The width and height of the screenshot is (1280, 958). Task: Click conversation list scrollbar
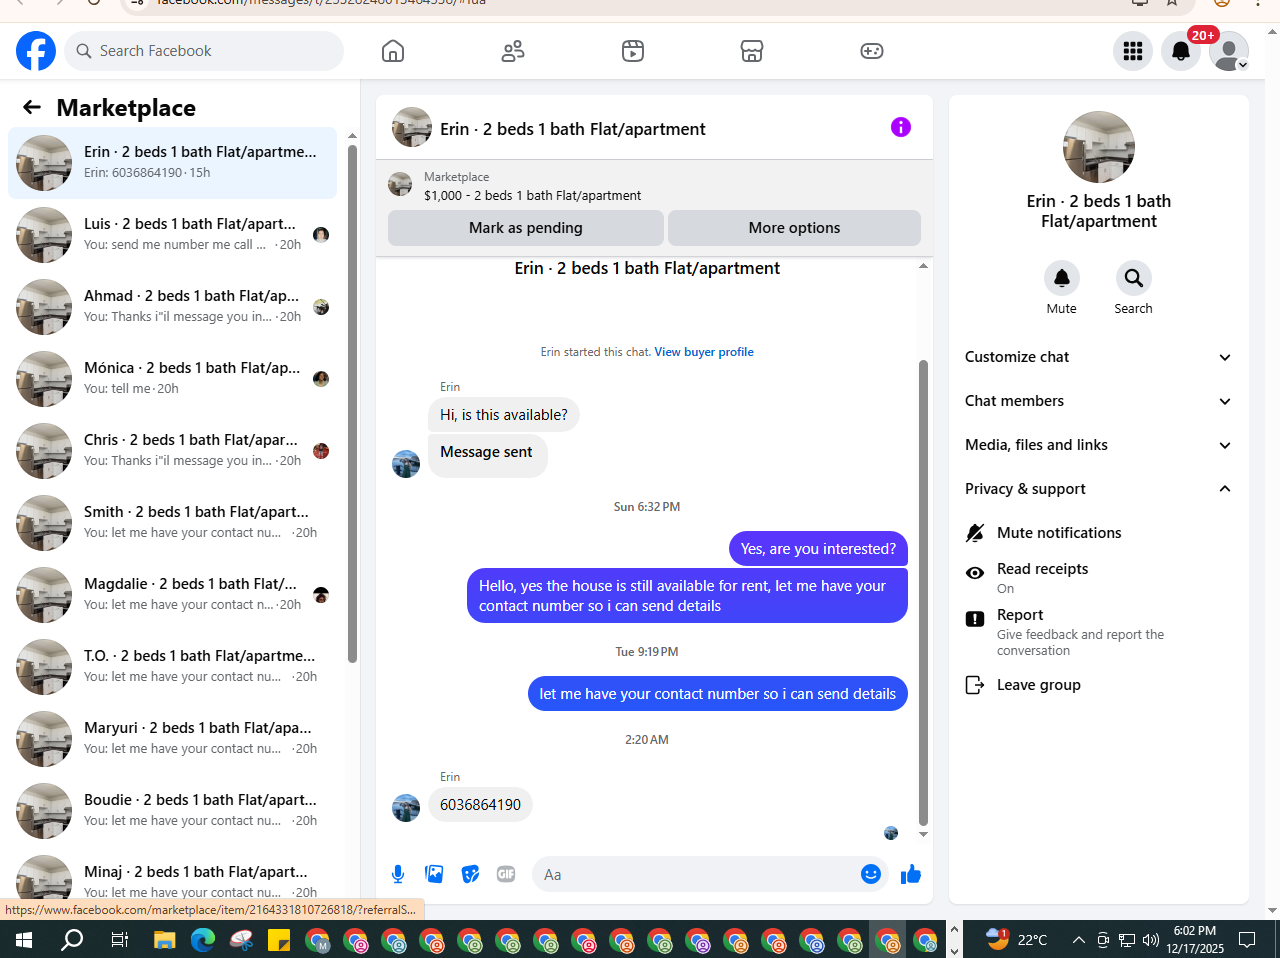352,404
